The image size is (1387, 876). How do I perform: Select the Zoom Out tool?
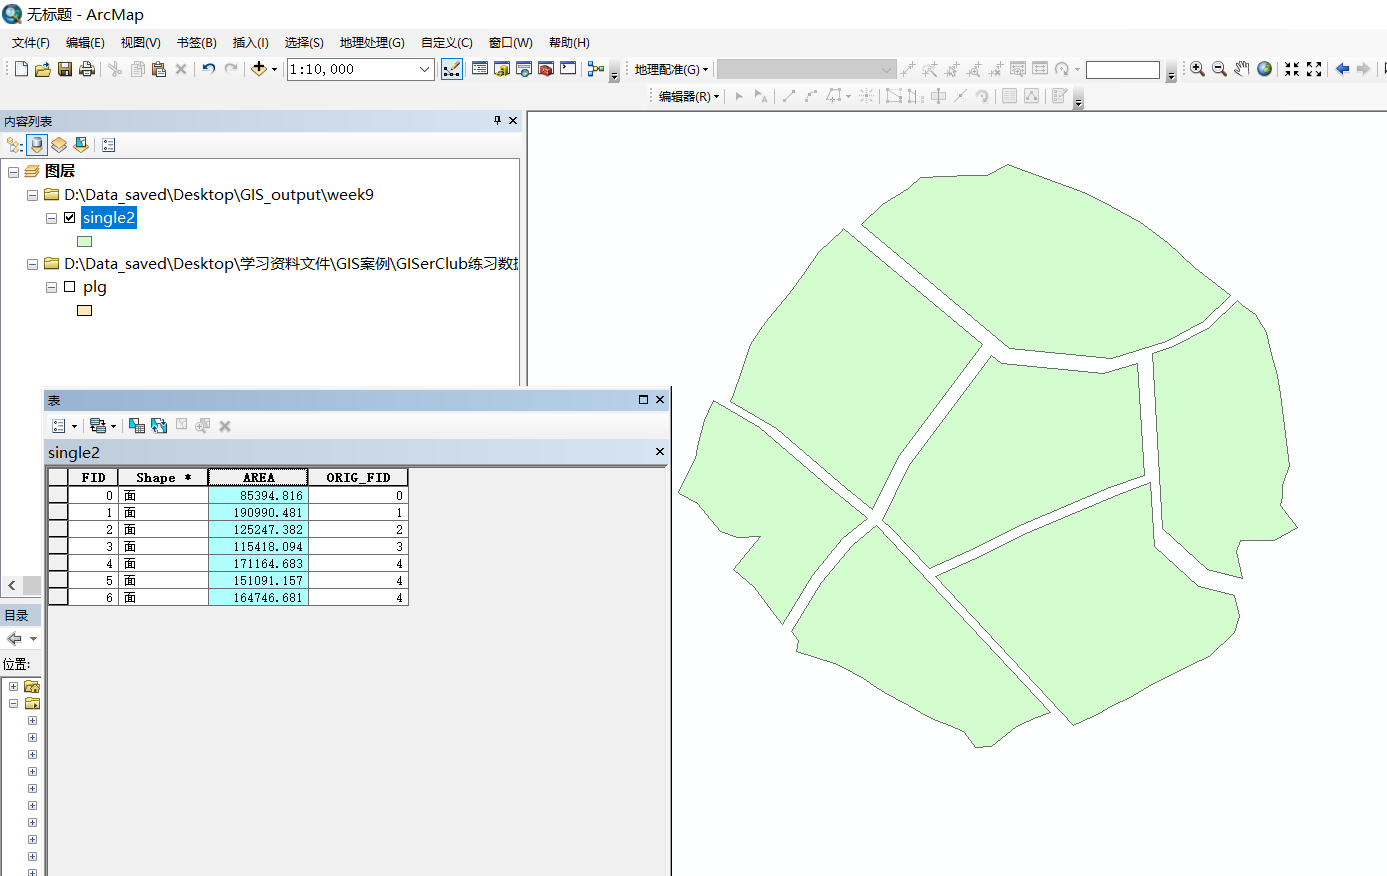click(x=1219, y=69)
